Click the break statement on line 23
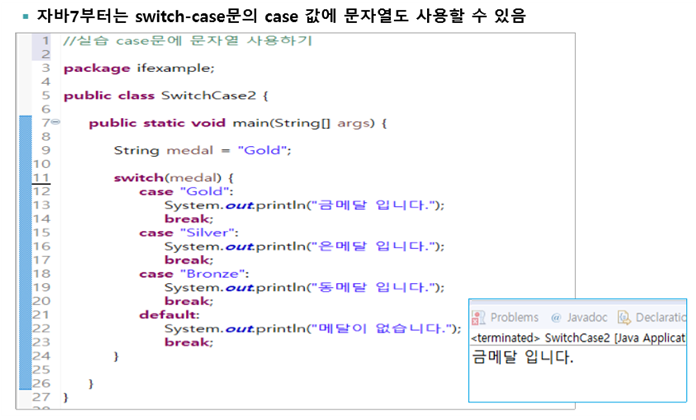This screenshot has height=420, width=696. click(189, 342)
